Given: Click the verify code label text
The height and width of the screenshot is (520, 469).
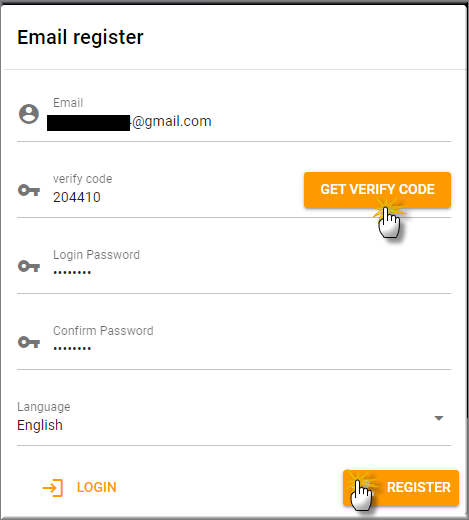Looking at the screenshot, I should pos(83,179).
